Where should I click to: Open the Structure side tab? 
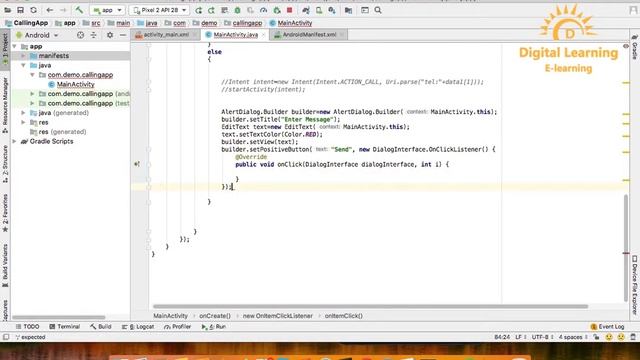point(5,163)
